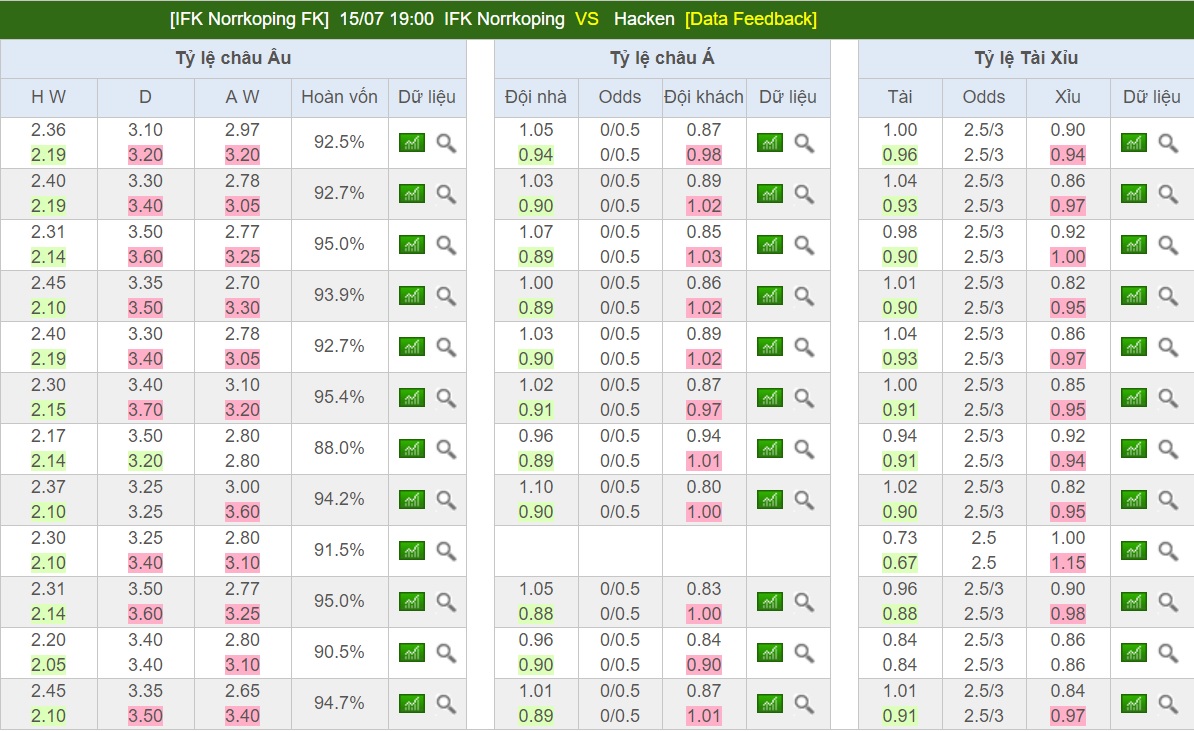Click magnifier in Asian odds row with 1.07
Viewport: 1194px width, 731px height.
coord(804,245)
